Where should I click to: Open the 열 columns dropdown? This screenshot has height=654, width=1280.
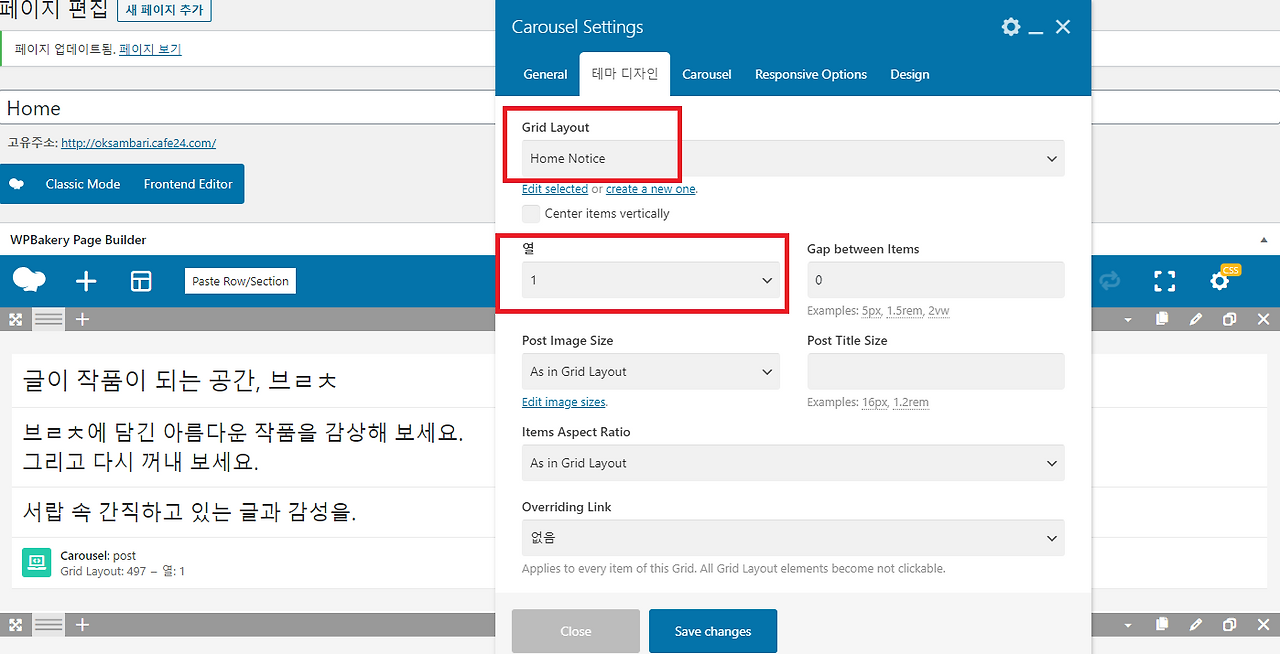tap(651, 280)
